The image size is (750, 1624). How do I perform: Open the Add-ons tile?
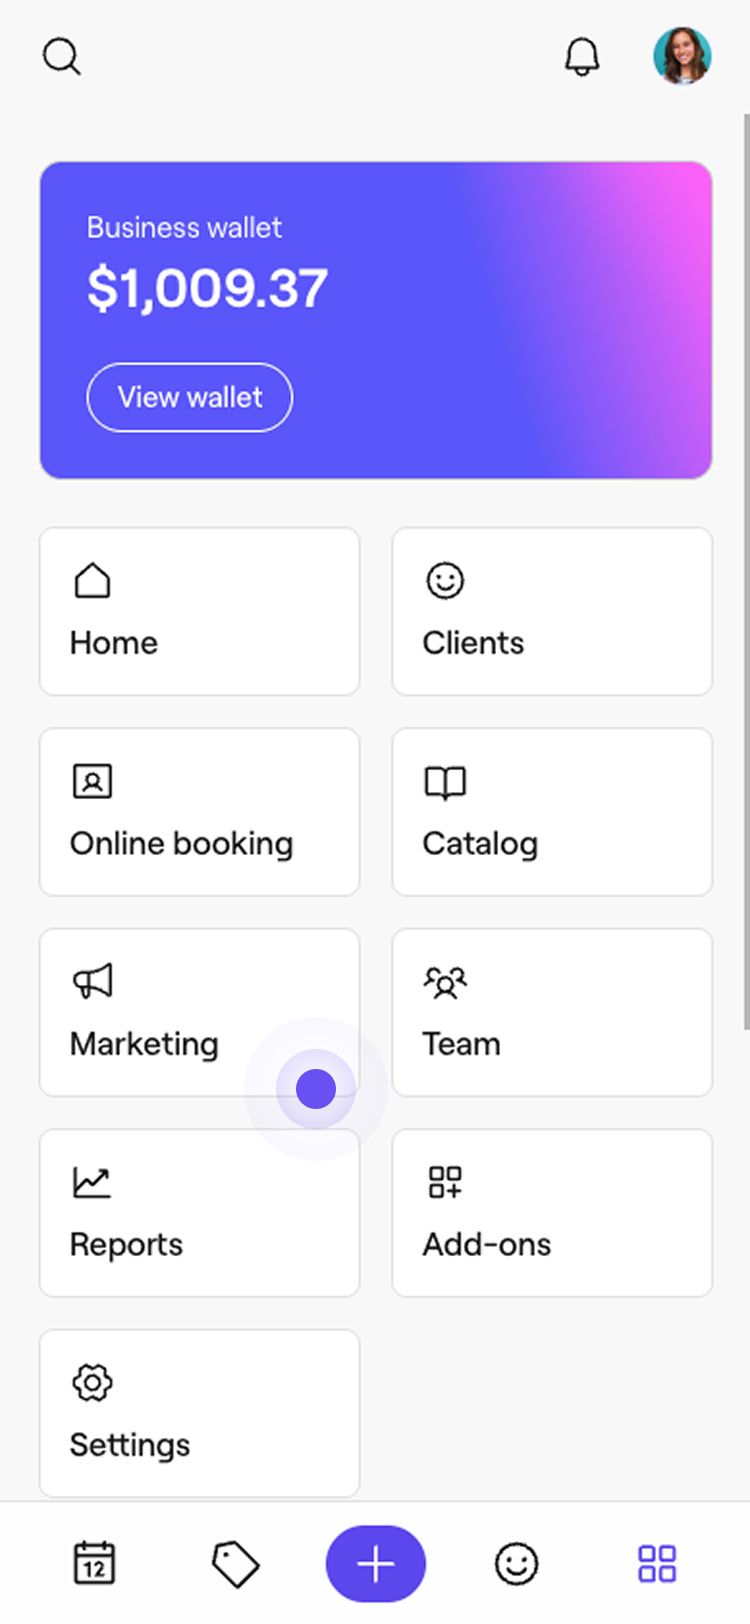pos(552,1213)
